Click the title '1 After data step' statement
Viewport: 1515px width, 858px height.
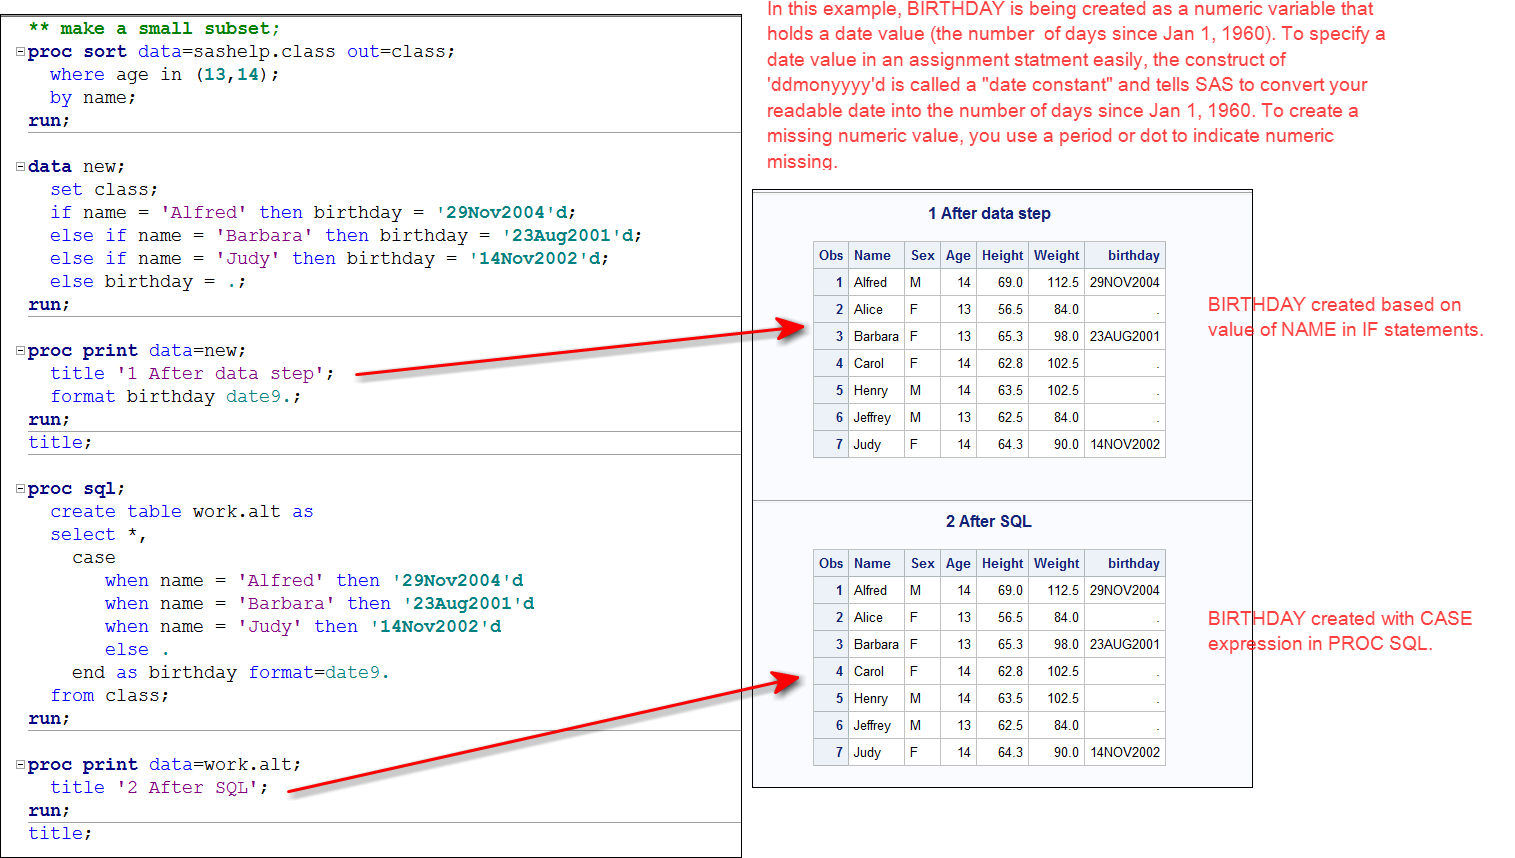click(x=192, y=373)
